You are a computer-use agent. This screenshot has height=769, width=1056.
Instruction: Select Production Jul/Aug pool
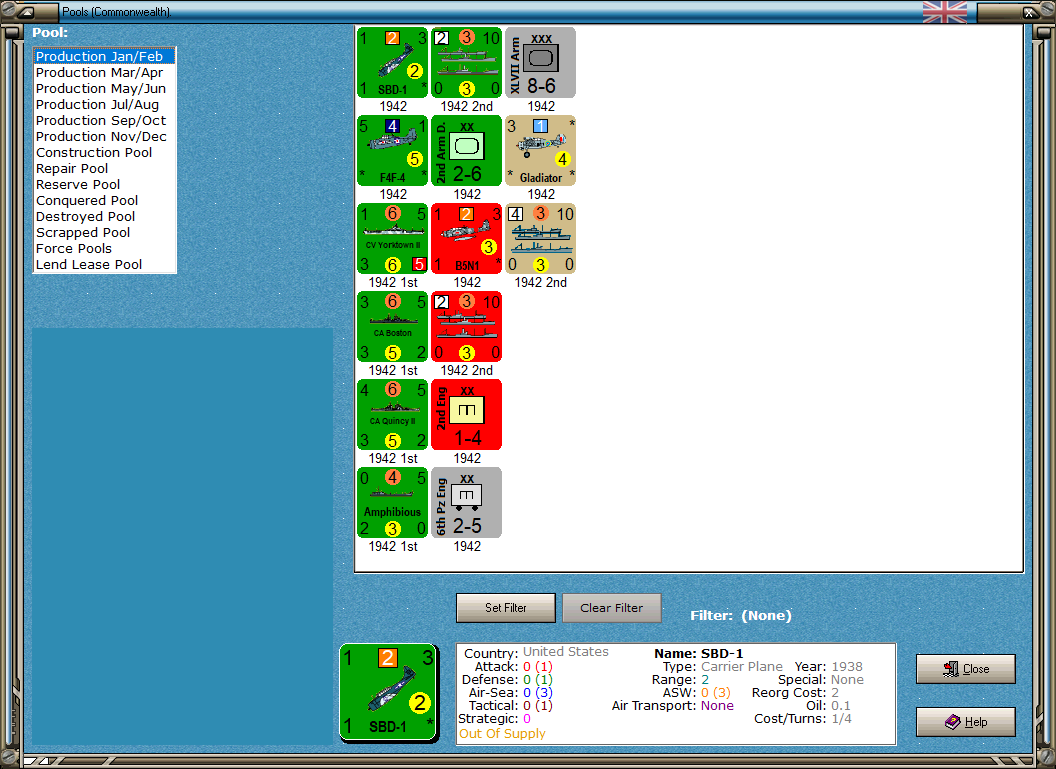[x=104, y=105]
